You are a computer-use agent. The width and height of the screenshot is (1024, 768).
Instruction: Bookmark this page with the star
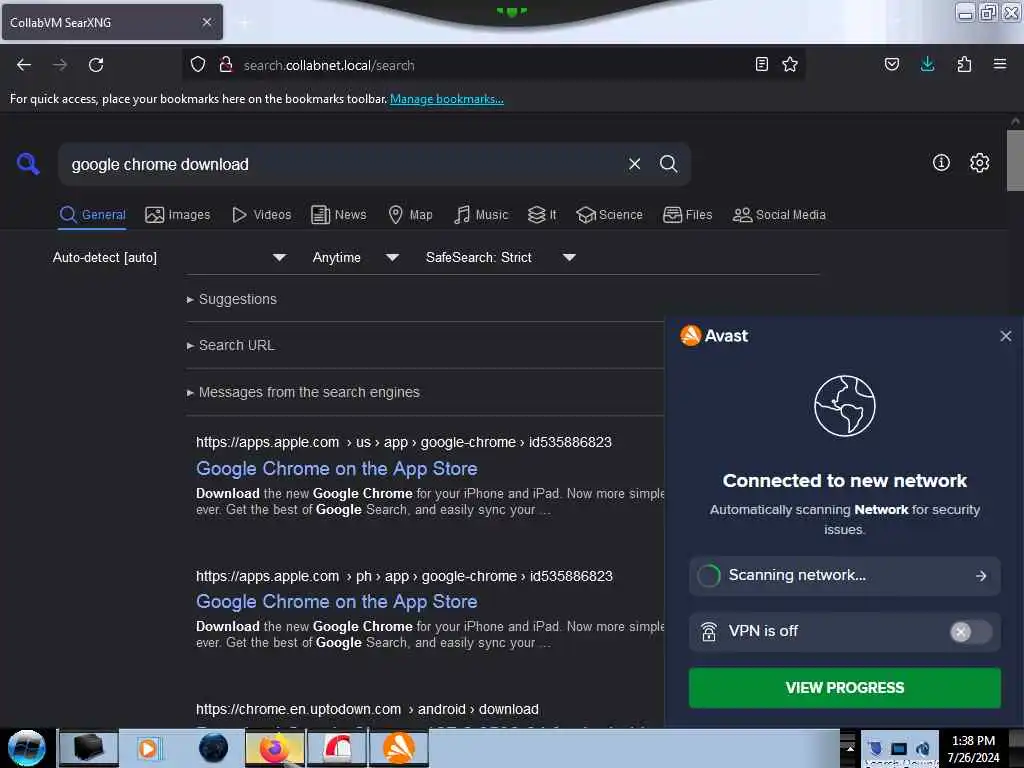click(x=790, y=64)
